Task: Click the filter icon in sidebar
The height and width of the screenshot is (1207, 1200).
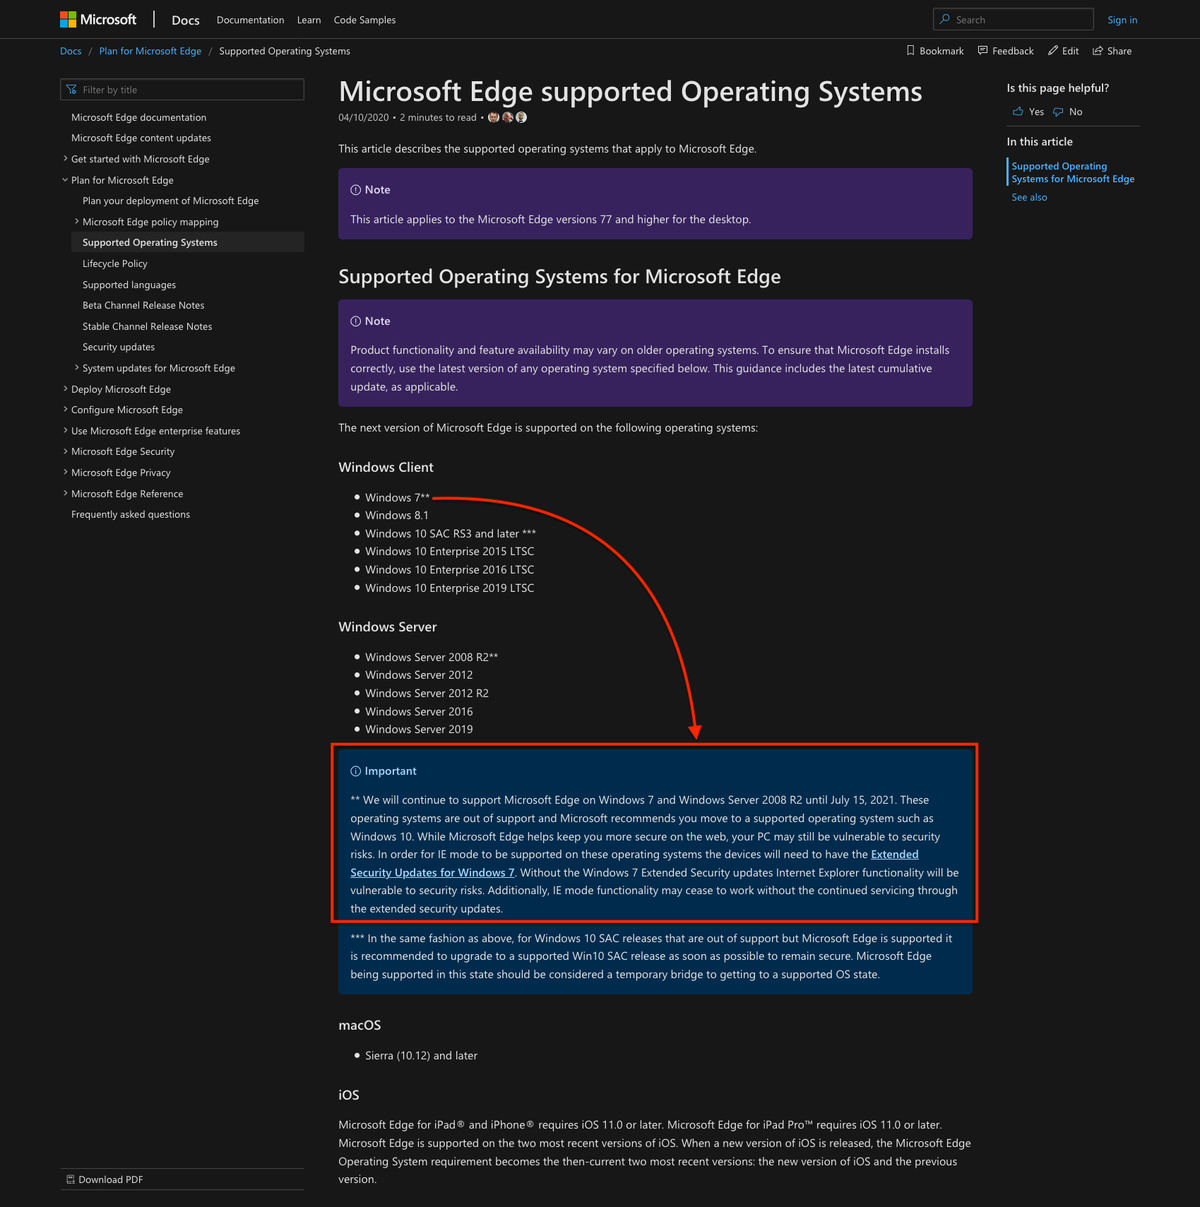Action: tap(71, 89)
